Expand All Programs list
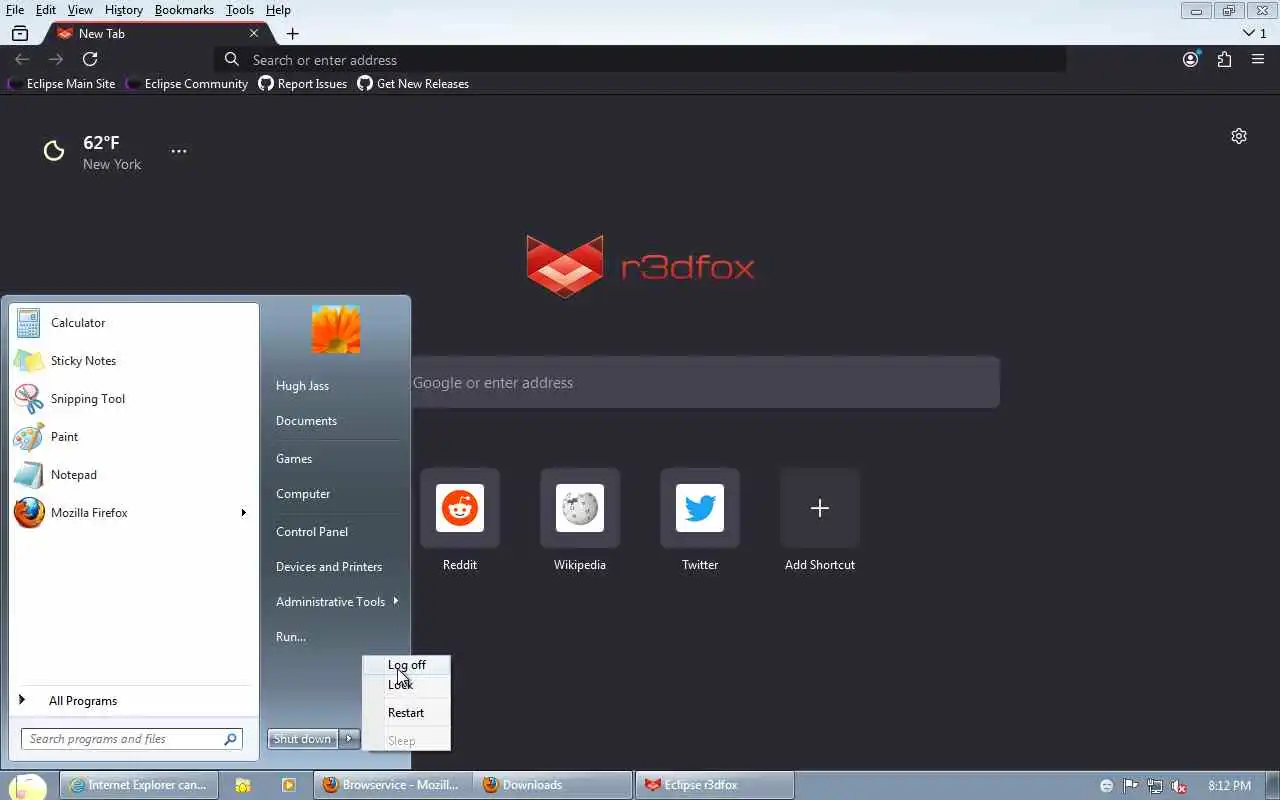Screen dimensions: 1280x800 [x=133, y=701]
